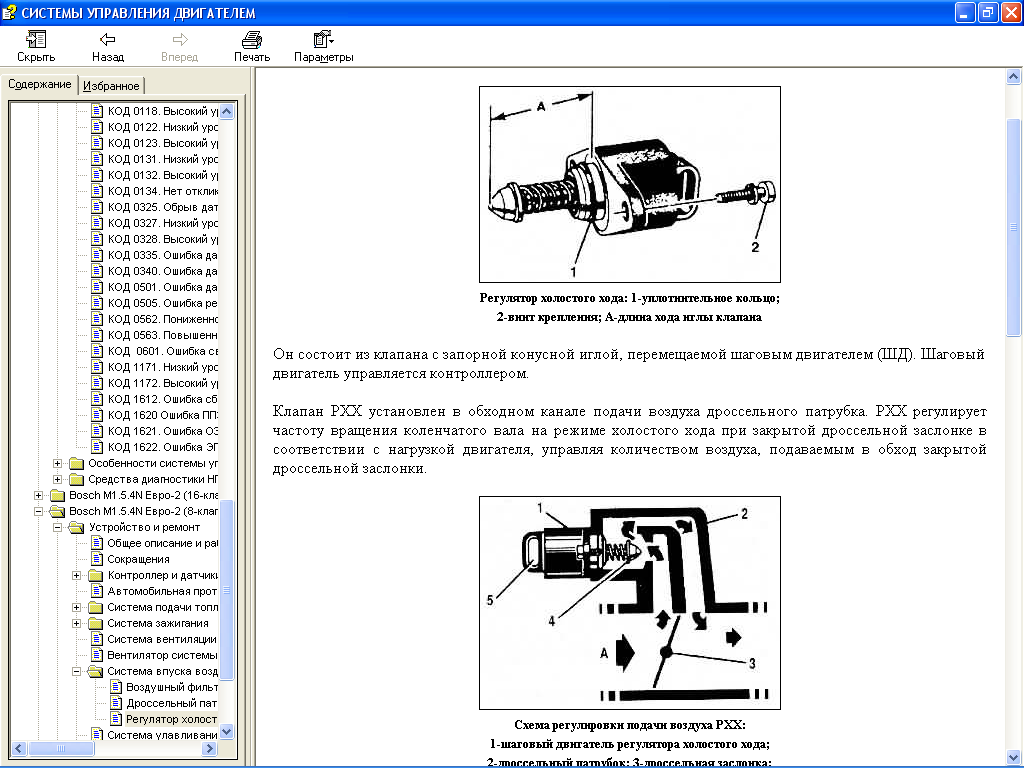Image resolution: width=1024 pixels, height=768 pixels.
Task: Open the Сокращения topic
Action: (138, 559)
